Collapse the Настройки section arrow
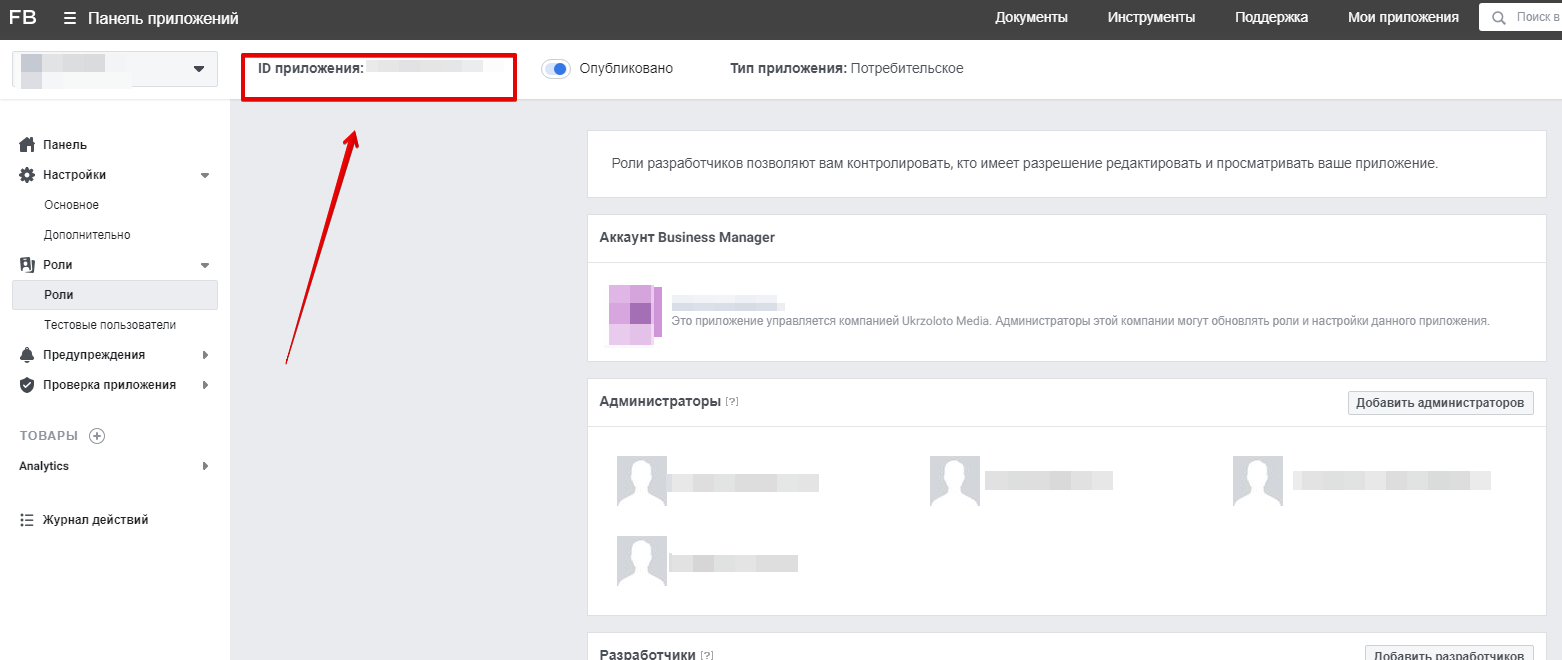Screen dimensions: 1562x660 coord(205,175)
